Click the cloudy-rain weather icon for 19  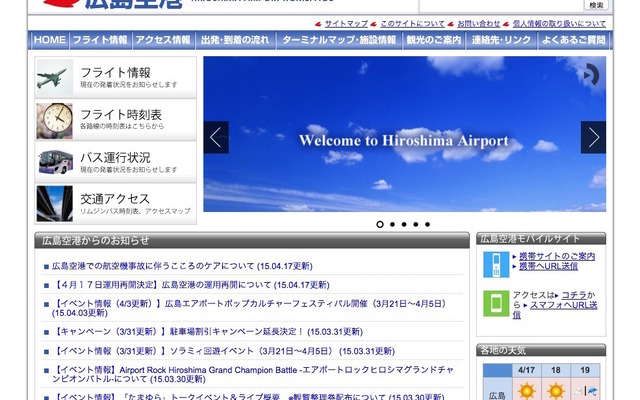(585, 391)
